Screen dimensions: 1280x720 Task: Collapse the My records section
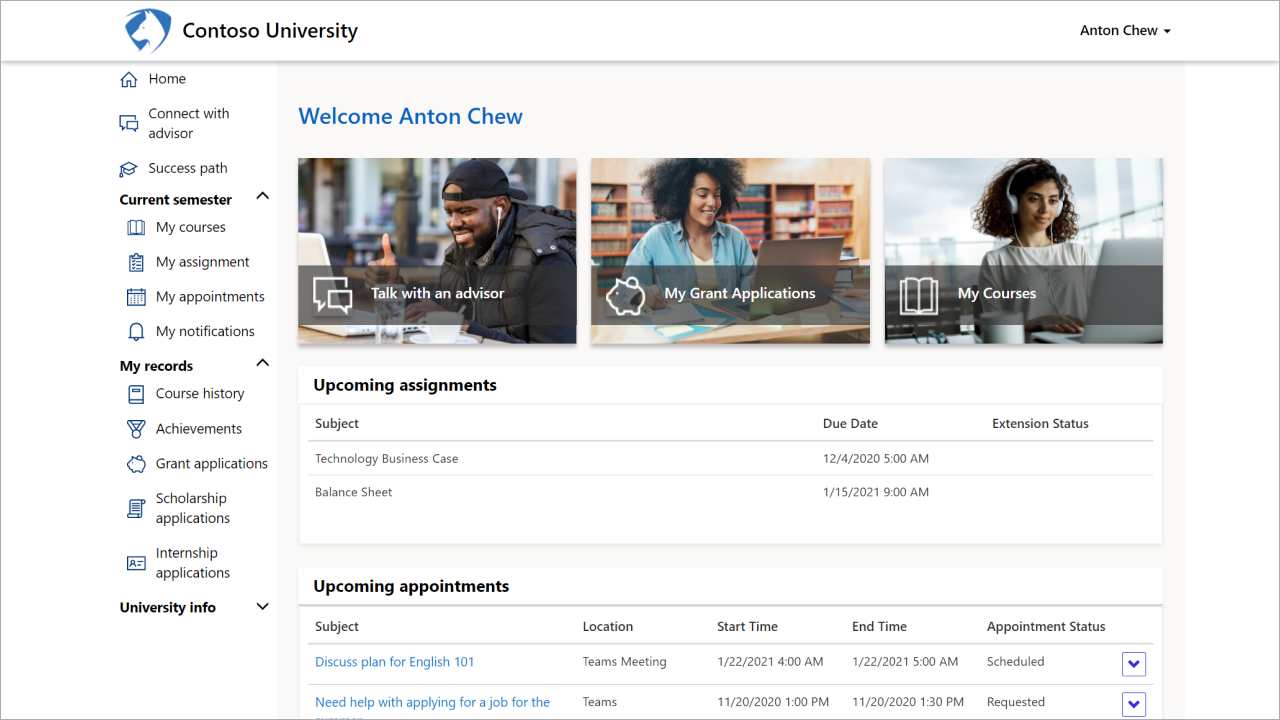(x=262, y=362)
